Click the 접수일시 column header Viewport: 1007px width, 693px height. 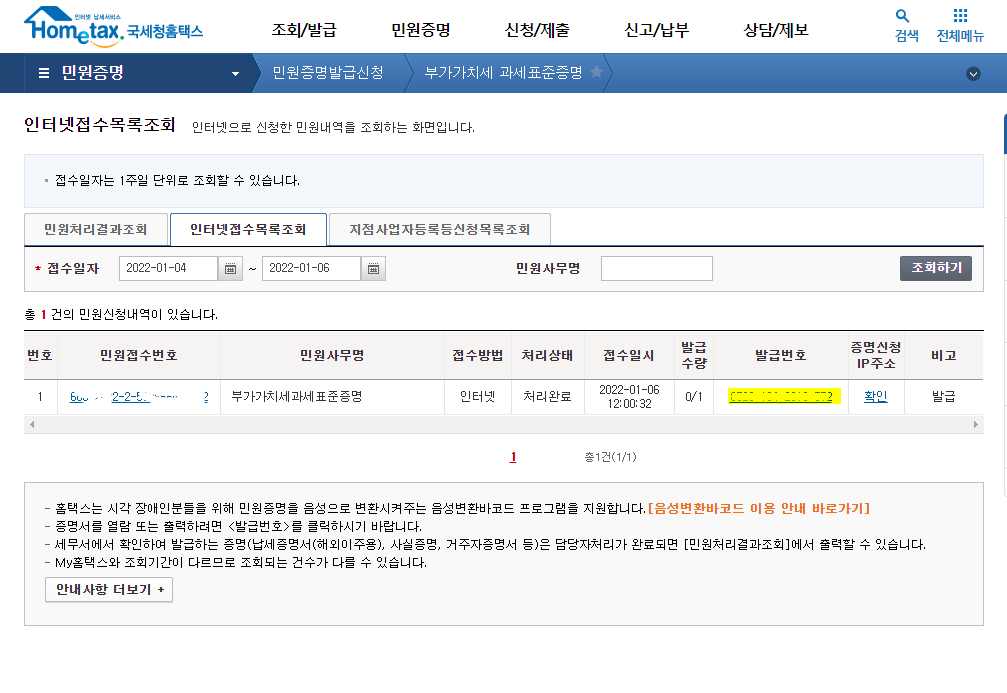pos(629,355)
